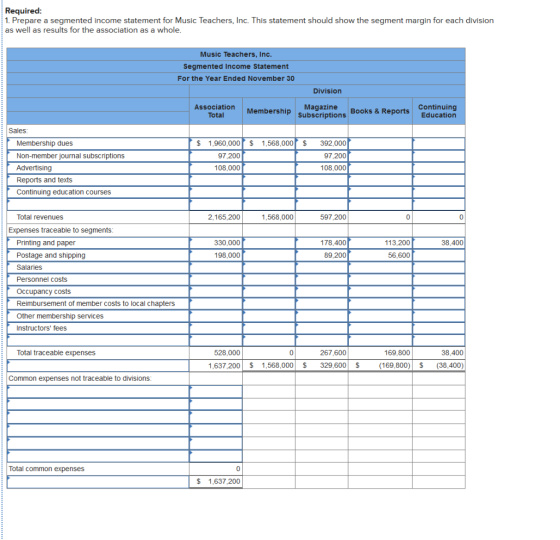Screen dimensions: 560x540
Task: Click final Association Total $ 1,637,200
Action: (x=219, y=482)
